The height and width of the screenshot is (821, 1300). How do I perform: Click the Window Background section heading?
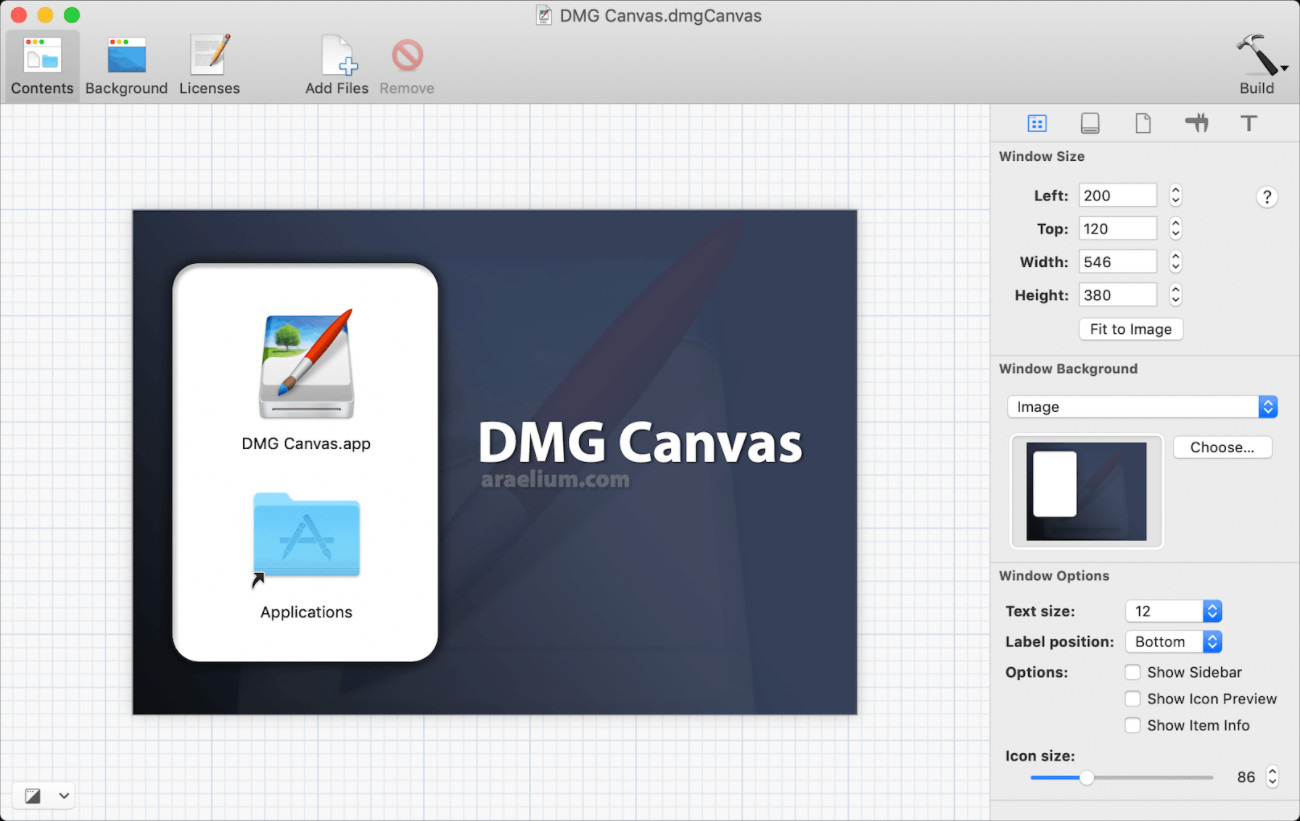click(x=1068, y=369)
